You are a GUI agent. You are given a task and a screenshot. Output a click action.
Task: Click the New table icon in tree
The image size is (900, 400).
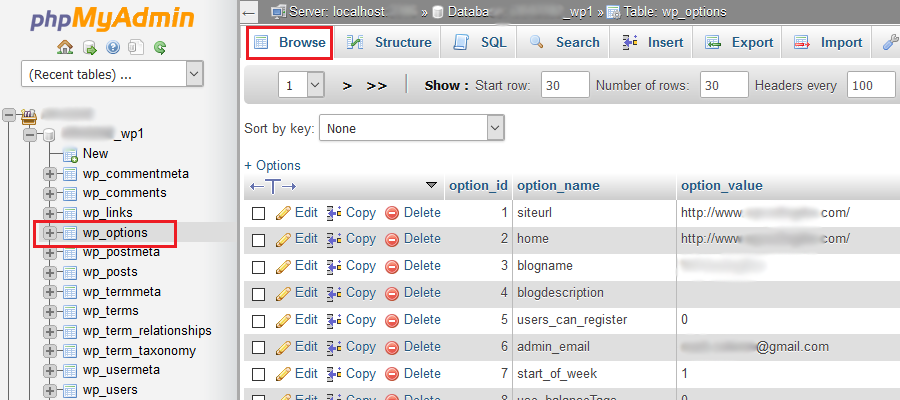tap(70, 154)
